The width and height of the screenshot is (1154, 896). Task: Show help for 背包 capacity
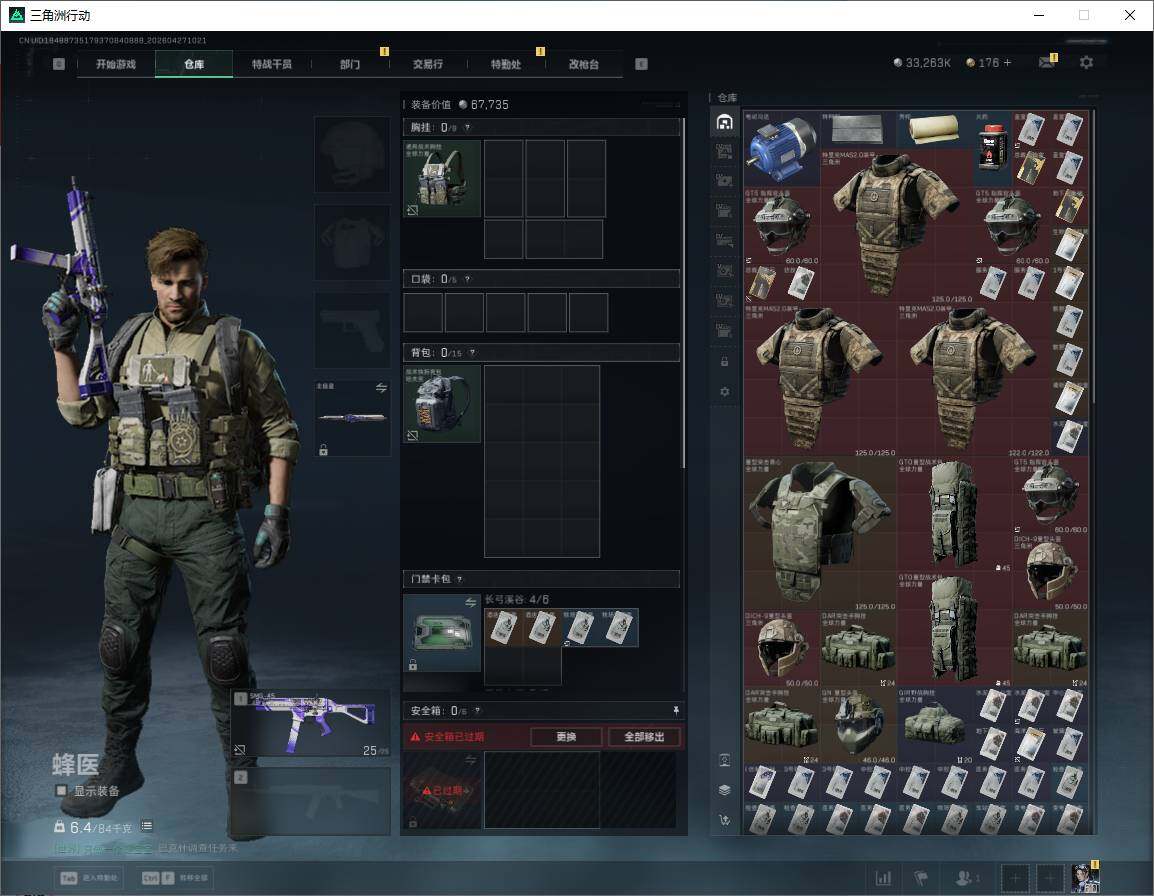(472, 353)
